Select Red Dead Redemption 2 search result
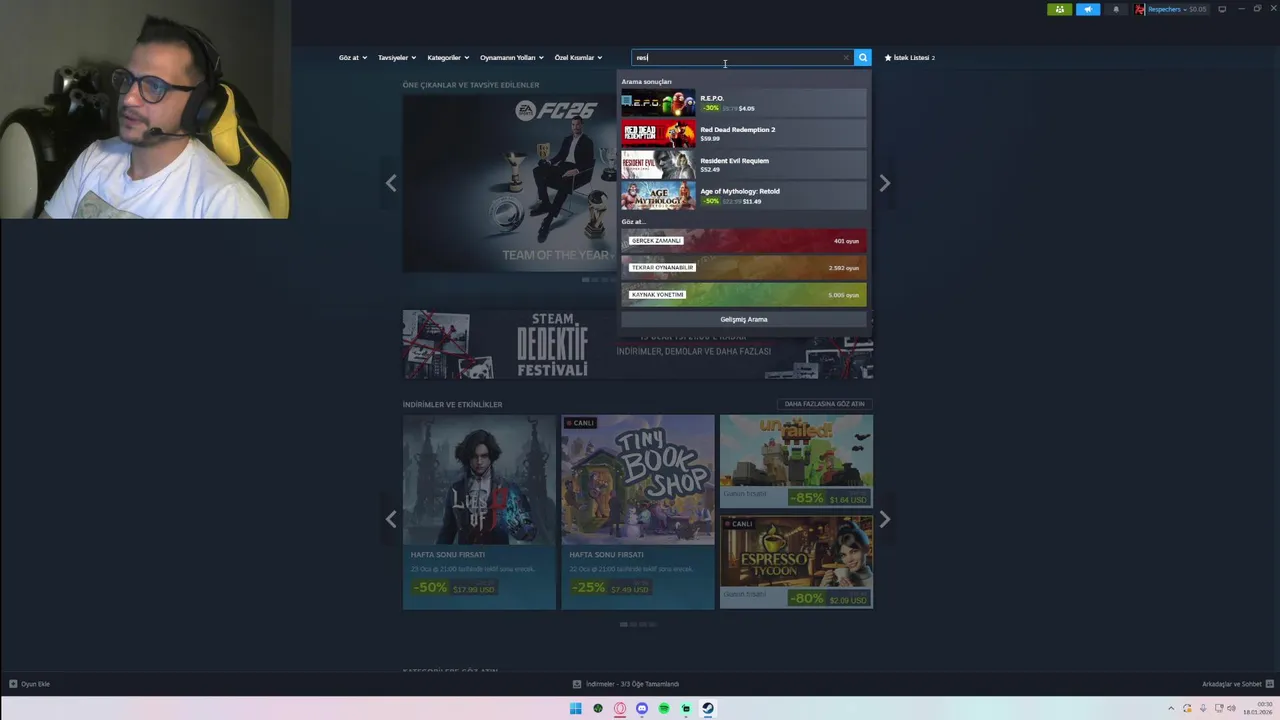The image size is (1280, 720). 744,134
